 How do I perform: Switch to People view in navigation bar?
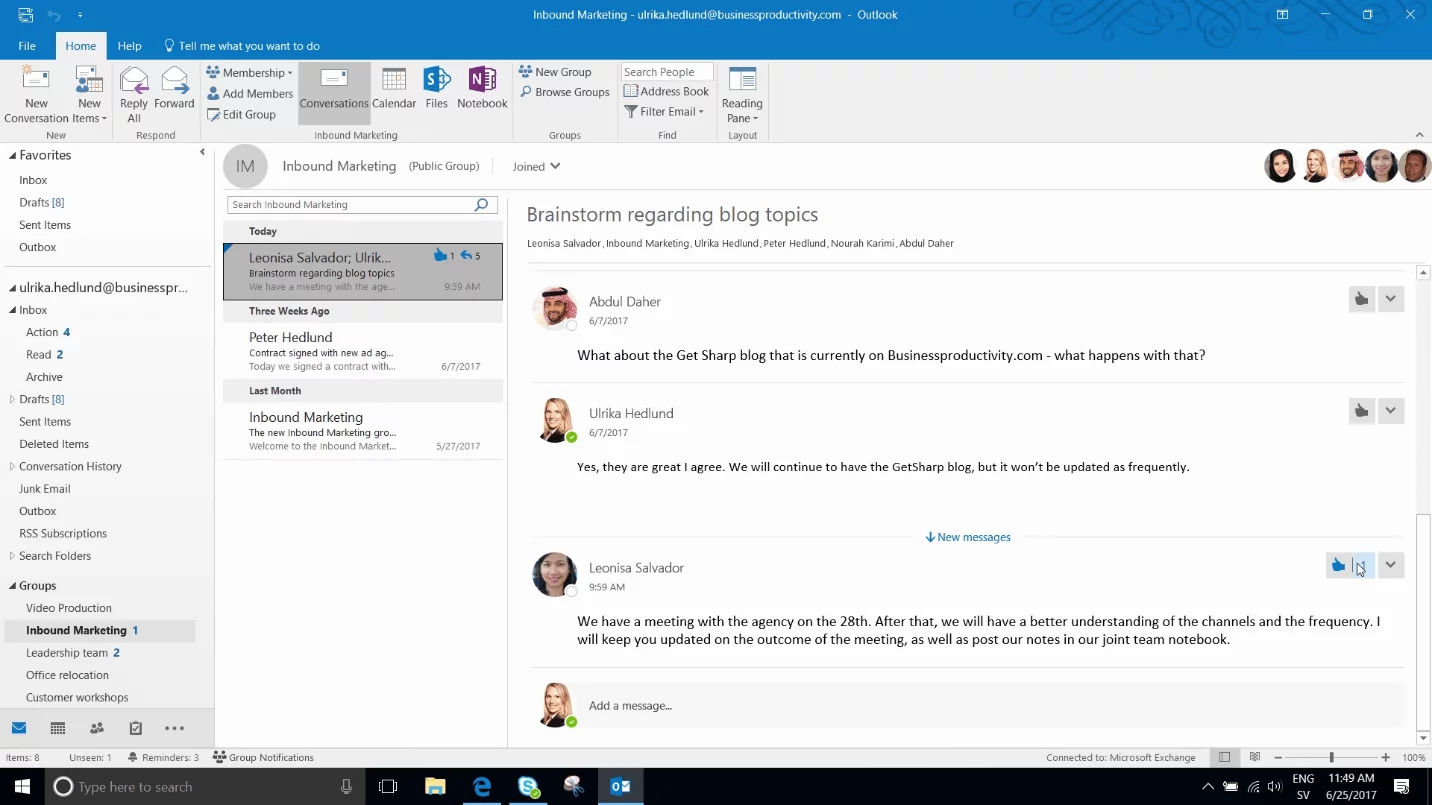coord(97,728)
